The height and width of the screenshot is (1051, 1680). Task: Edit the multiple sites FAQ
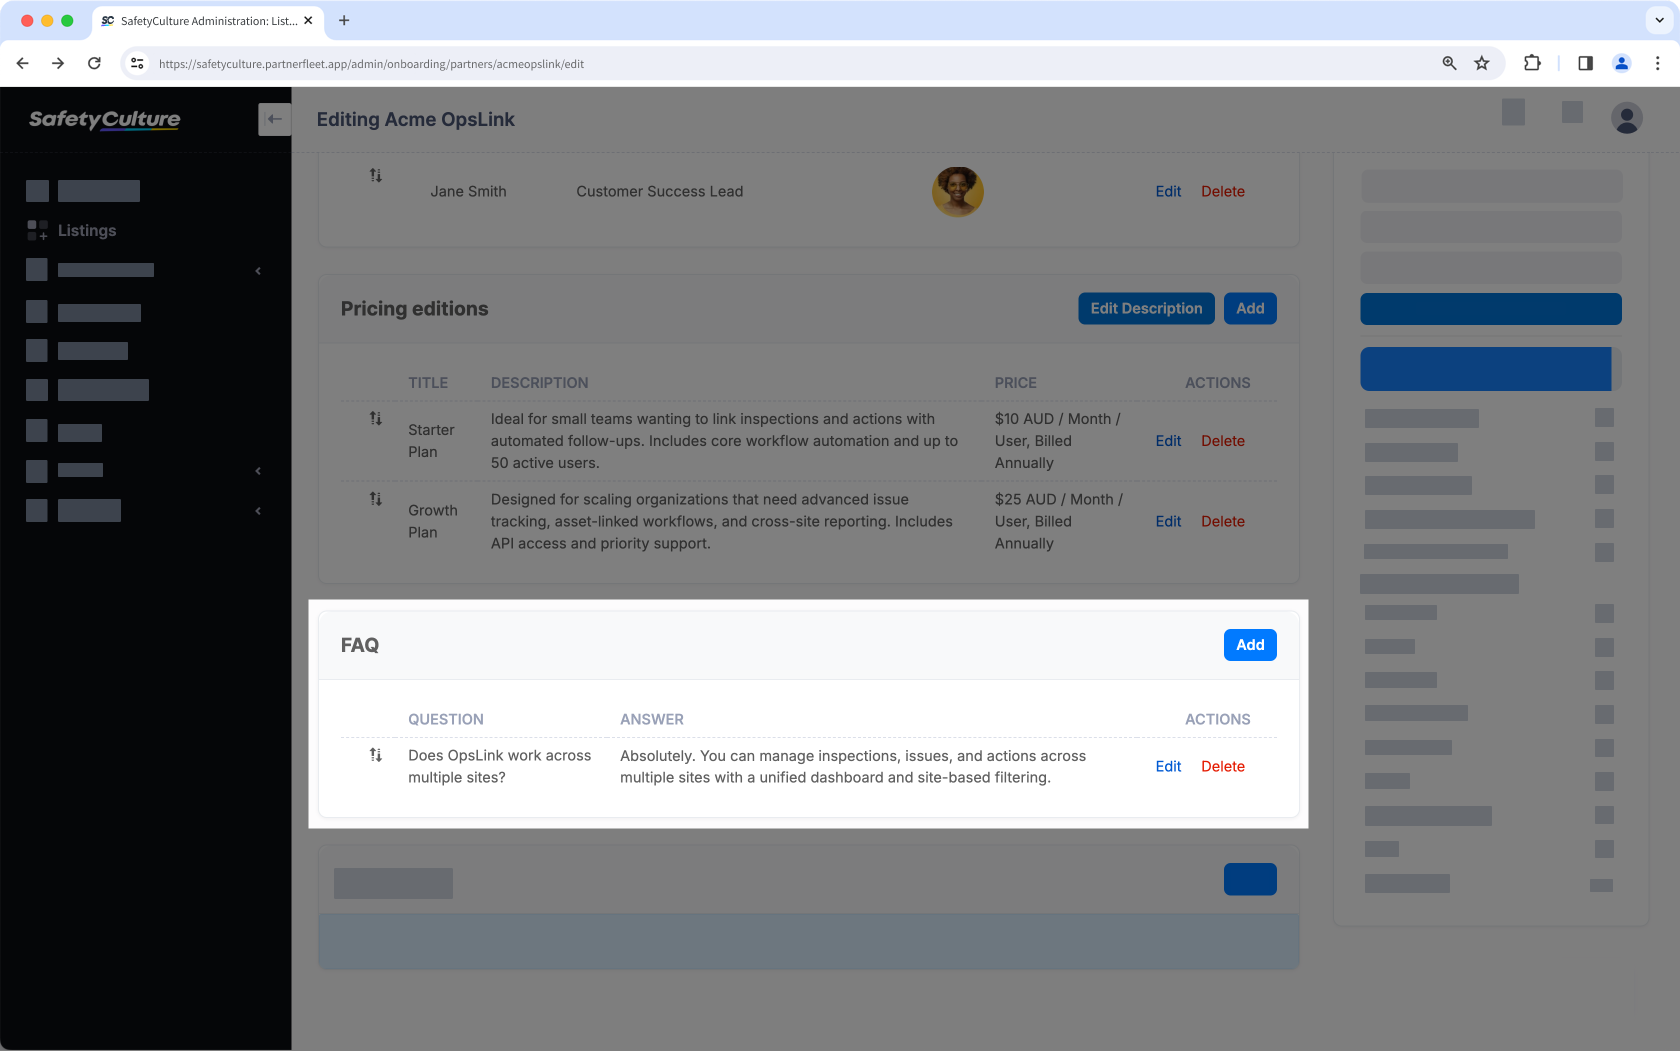pos(1168,766)
